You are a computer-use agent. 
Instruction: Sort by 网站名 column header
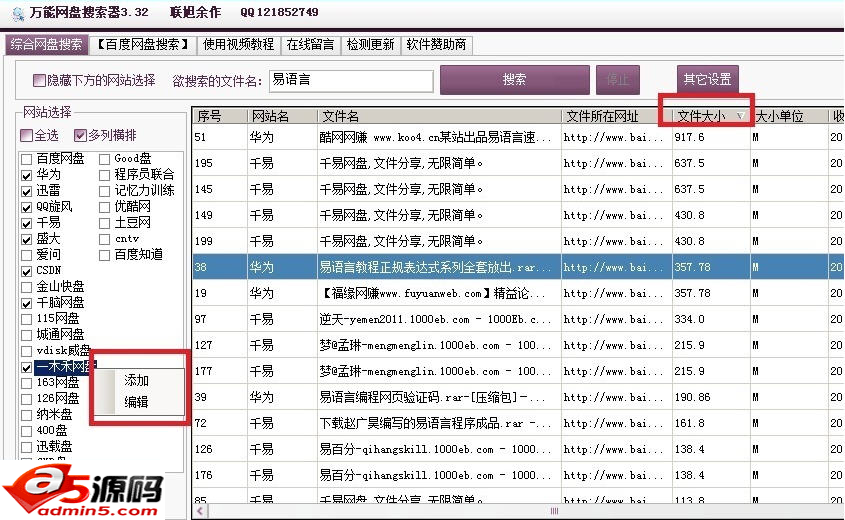[x=282, y=116]
